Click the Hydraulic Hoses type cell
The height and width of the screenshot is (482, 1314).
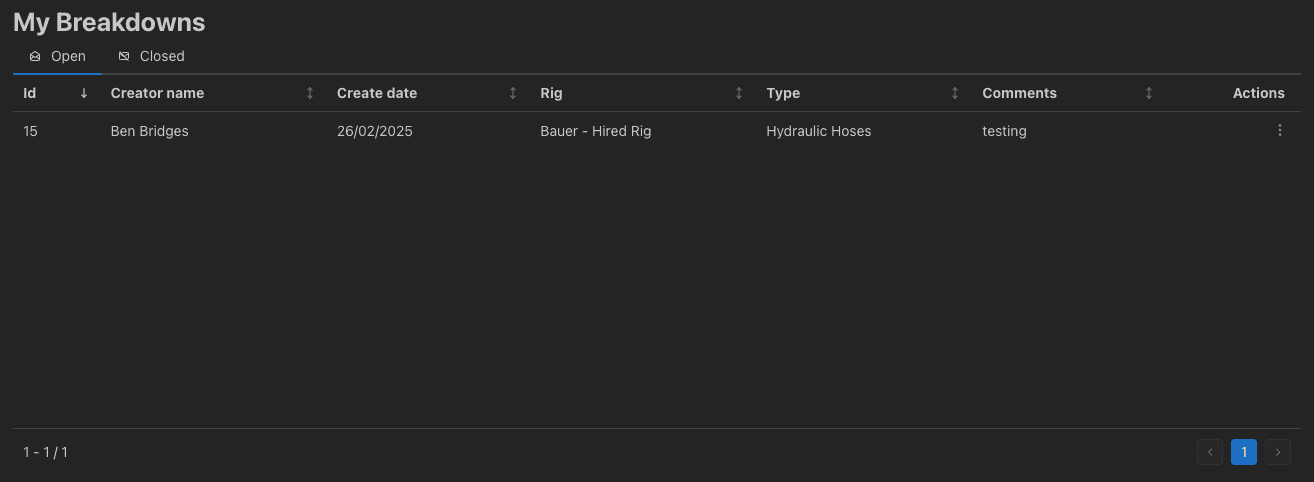pos(818,131)
